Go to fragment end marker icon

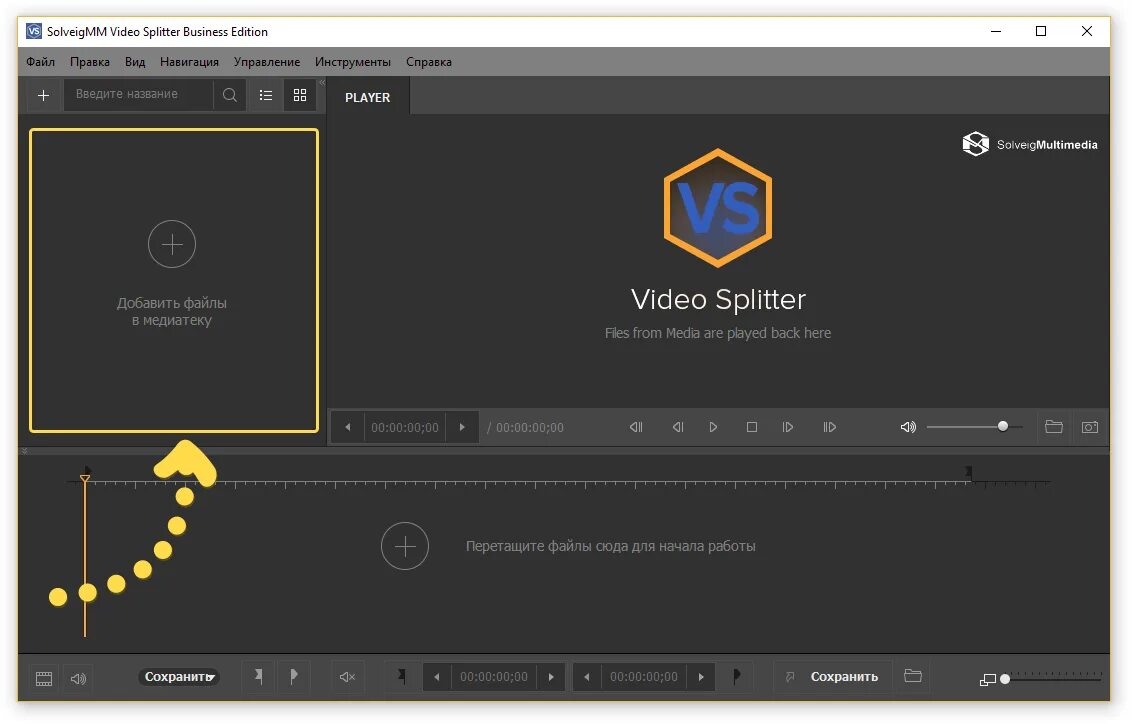736,676
